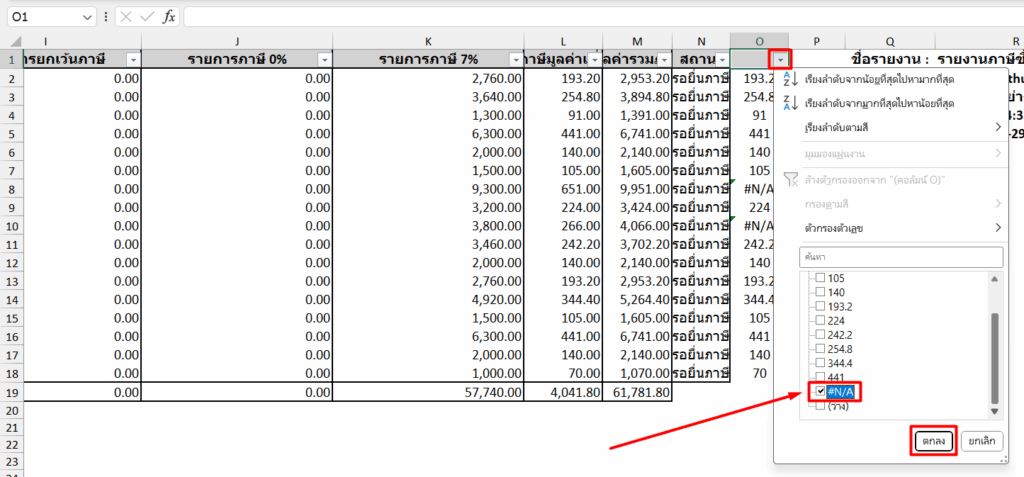Image resolution: width=1024 pixels, height=477 pixels.
Task: Uncheck the #N/A filter checkbox
Action: click(x=821, y=392)
